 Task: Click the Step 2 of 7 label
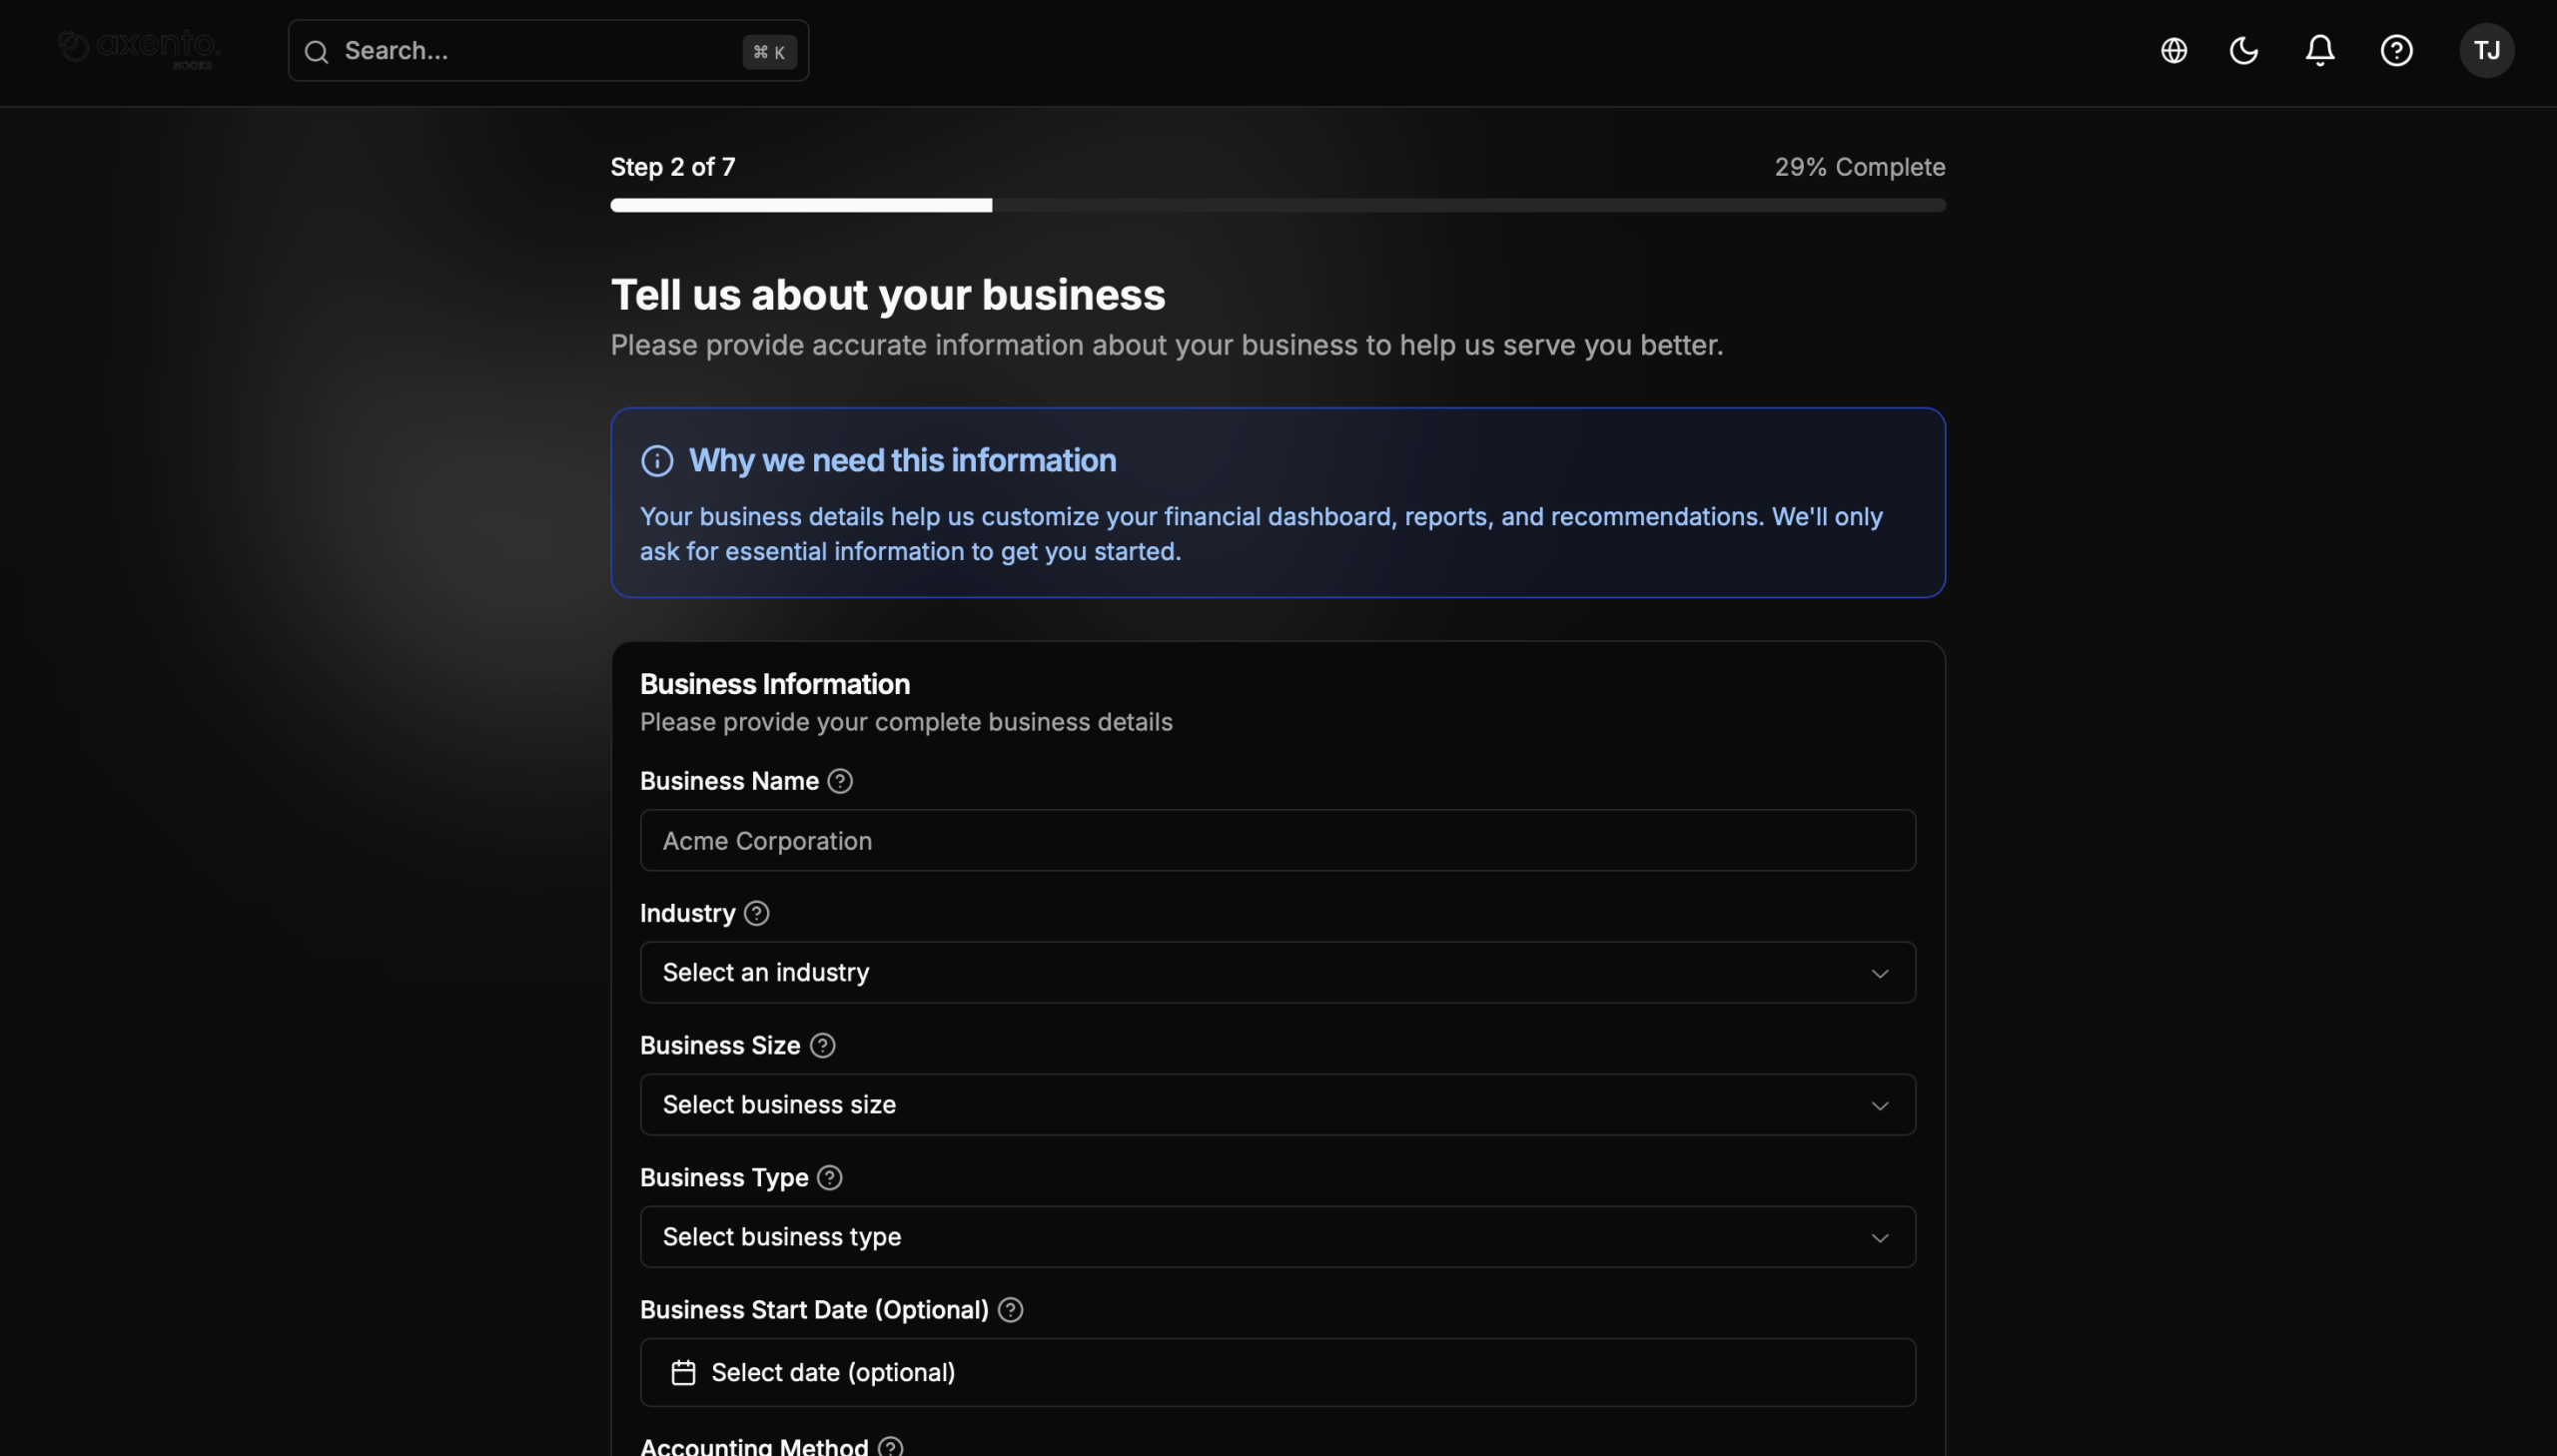pos(673,167)
